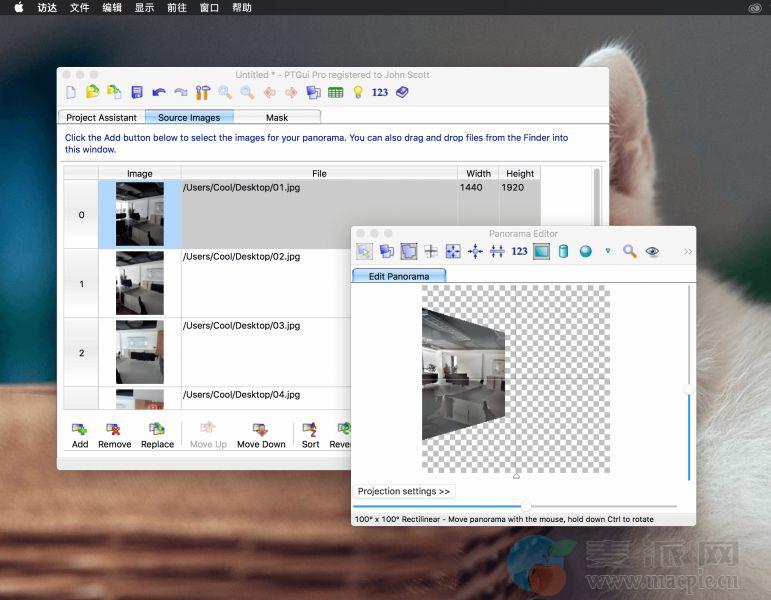Toggle the 123 image numbers in editor
The height and width of the screenshot is (600, 771).
click(519, 251)
